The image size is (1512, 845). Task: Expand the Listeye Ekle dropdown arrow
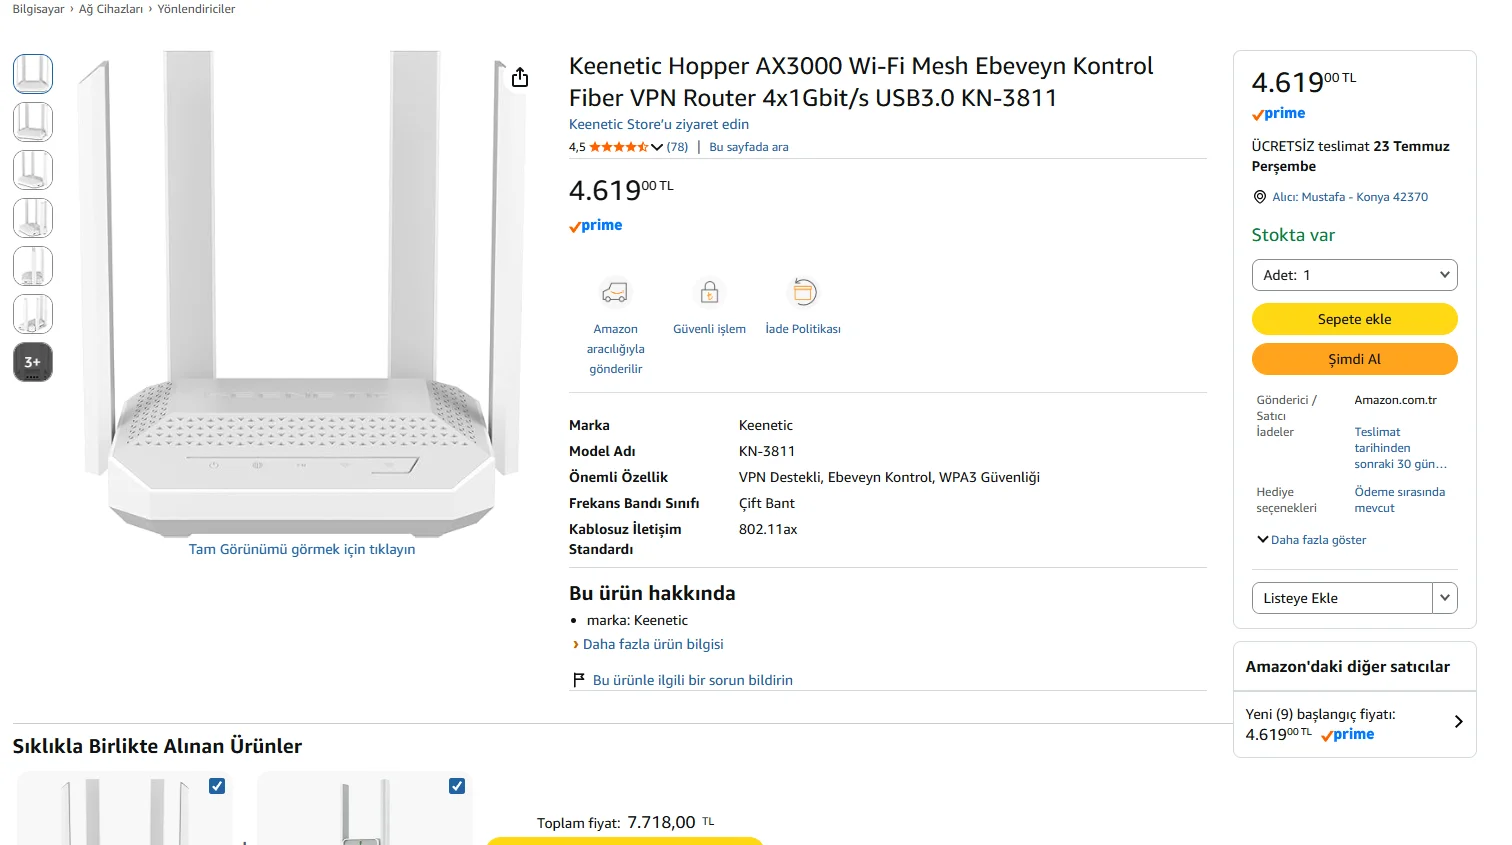(x=1445, y=598)
